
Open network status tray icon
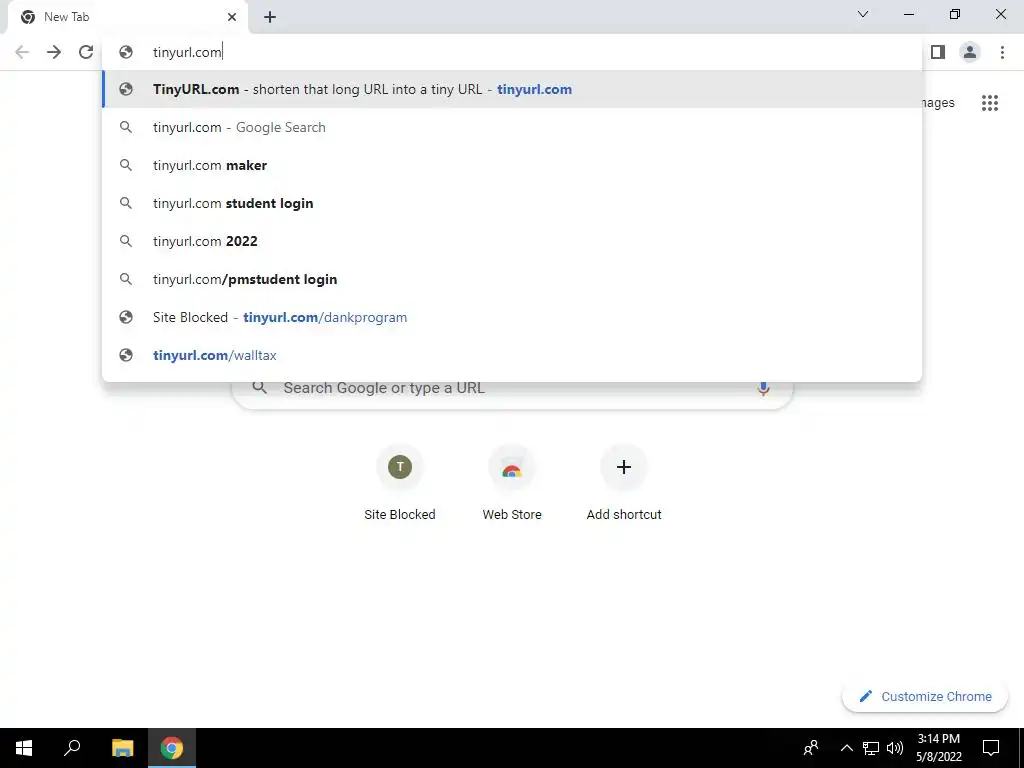(871, 748)
